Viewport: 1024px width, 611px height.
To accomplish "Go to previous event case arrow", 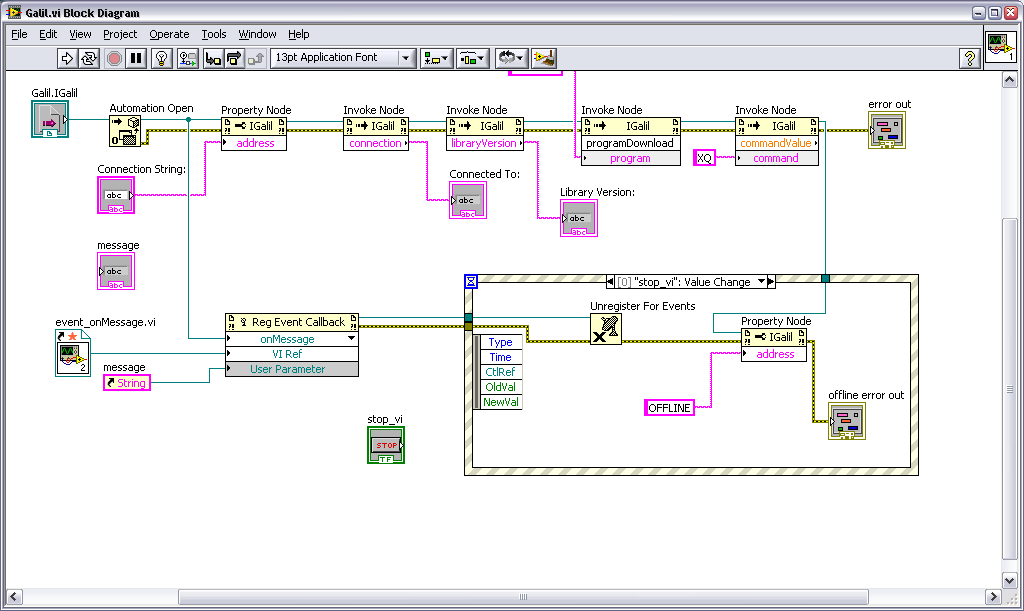I will (611, 281).
